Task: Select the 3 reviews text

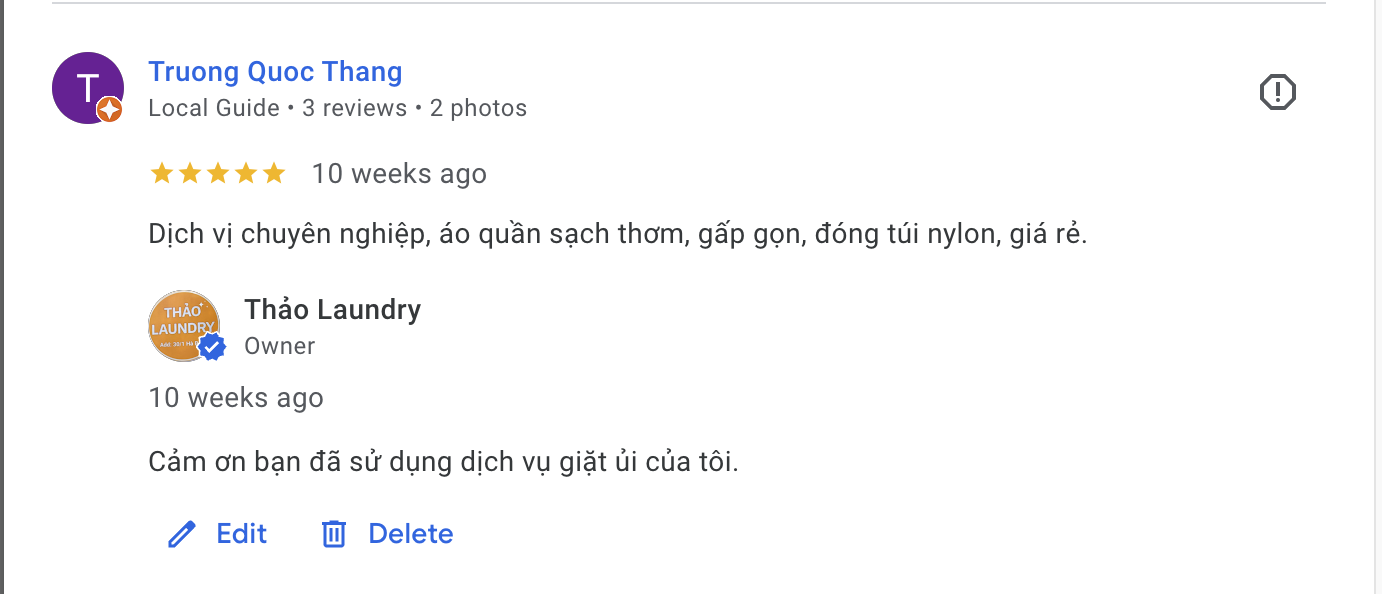Action: tap(353, 108)
